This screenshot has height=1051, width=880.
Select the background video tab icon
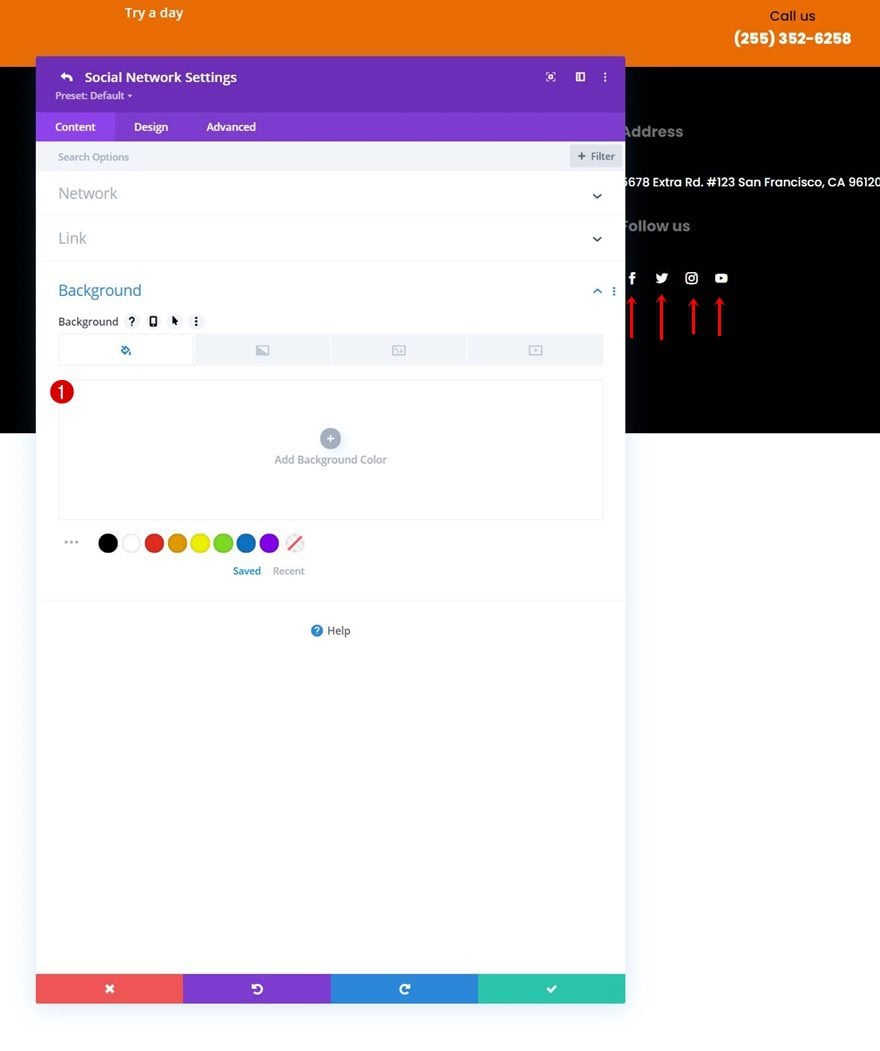(x=536, y=350)
